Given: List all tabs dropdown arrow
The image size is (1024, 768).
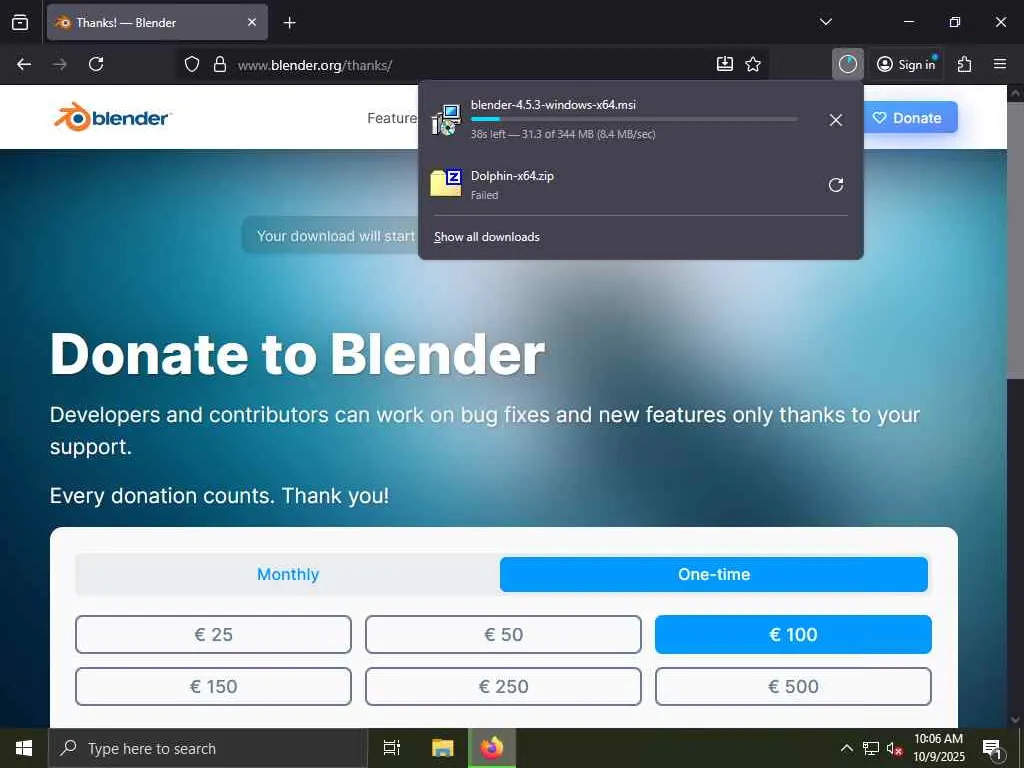Looking at the screenshot, I should [x=825, y=22].
